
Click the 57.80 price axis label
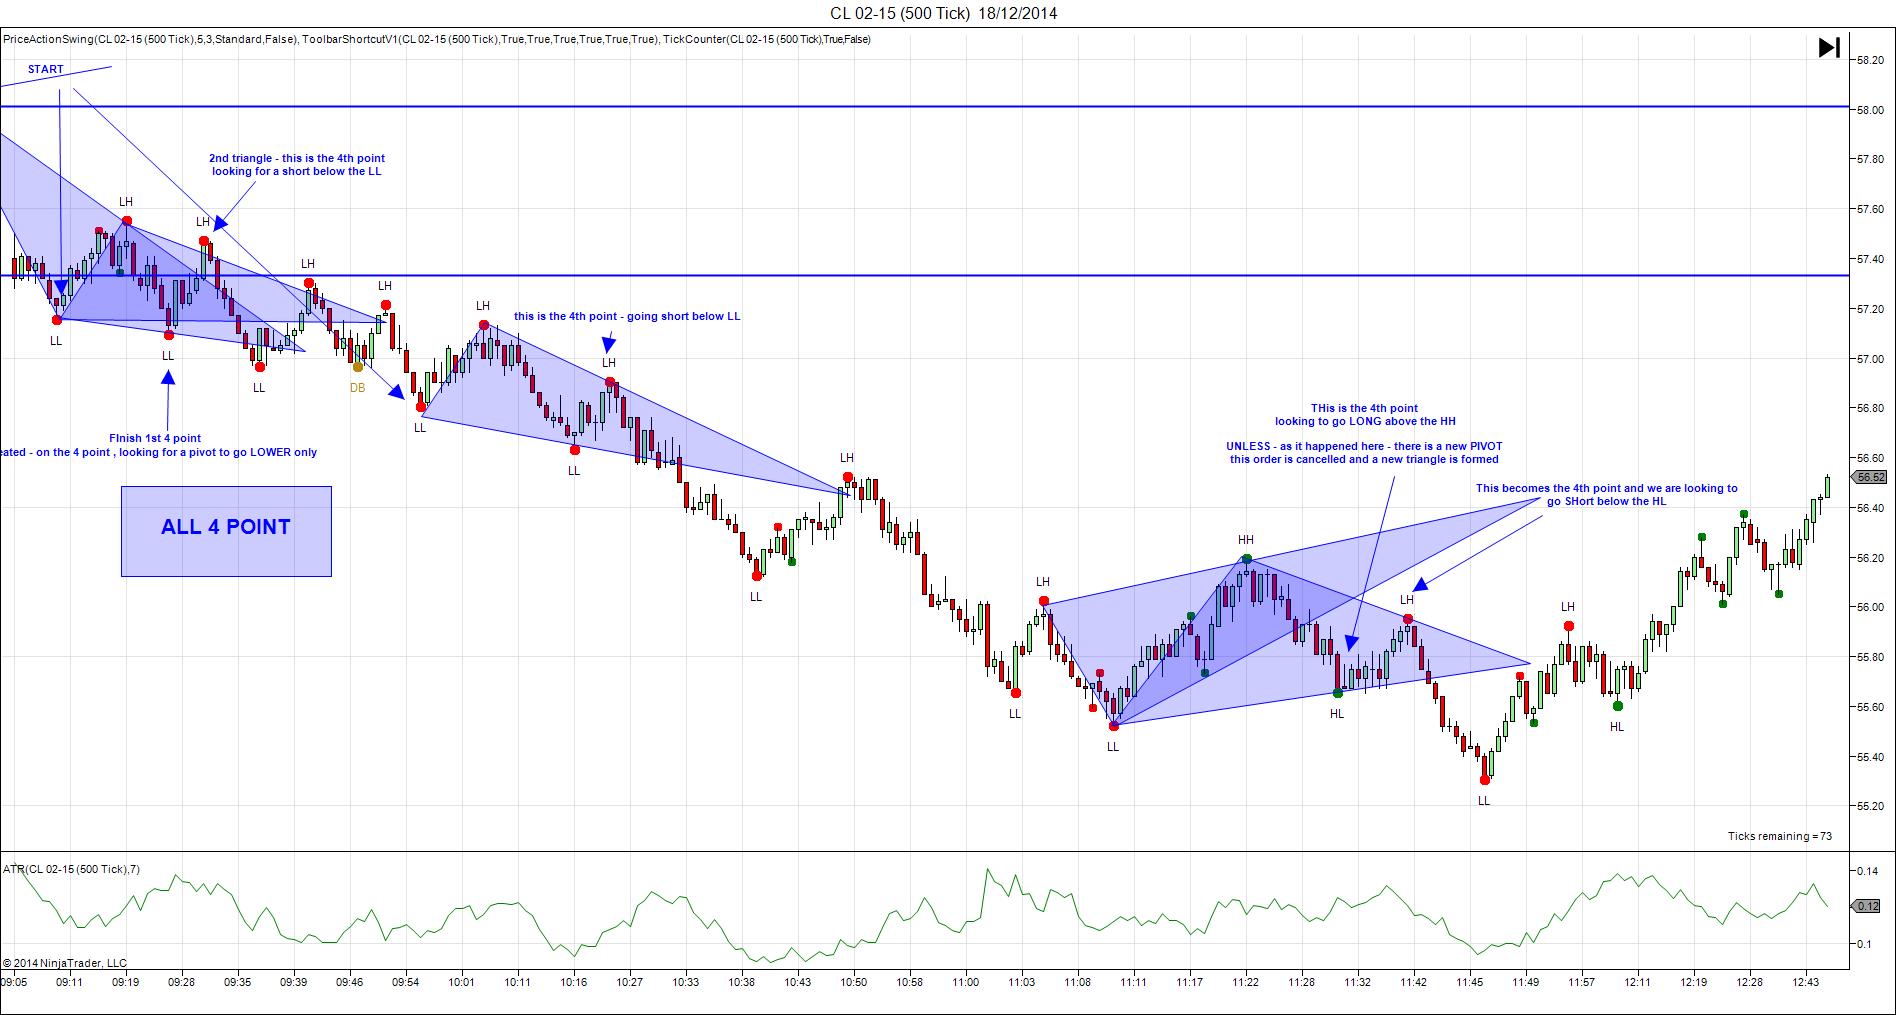(x=1870, y=159)
